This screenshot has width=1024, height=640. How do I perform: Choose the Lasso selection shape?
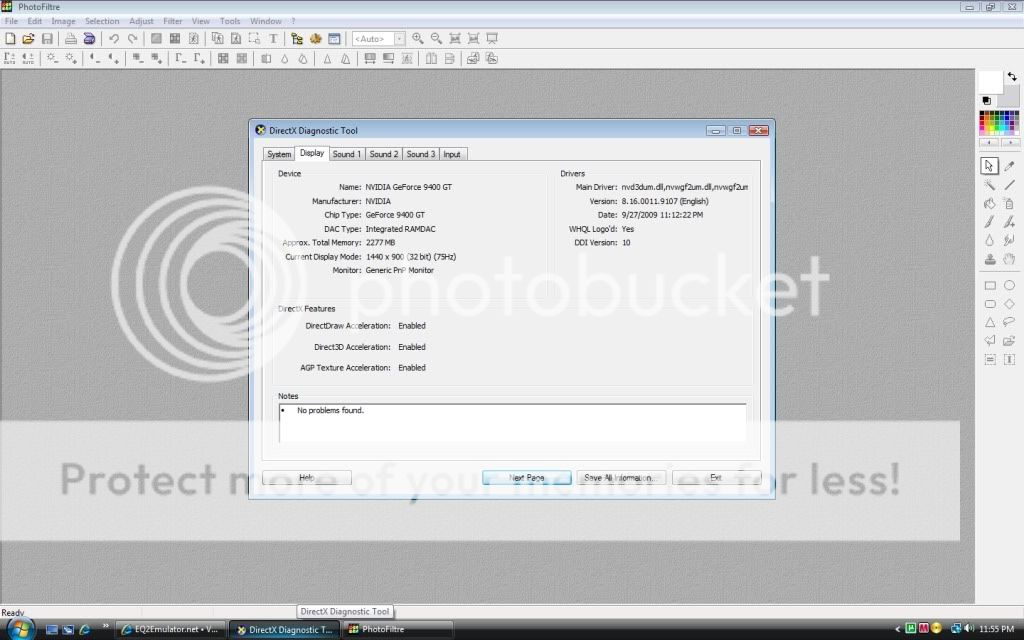tap(1009, 322)
